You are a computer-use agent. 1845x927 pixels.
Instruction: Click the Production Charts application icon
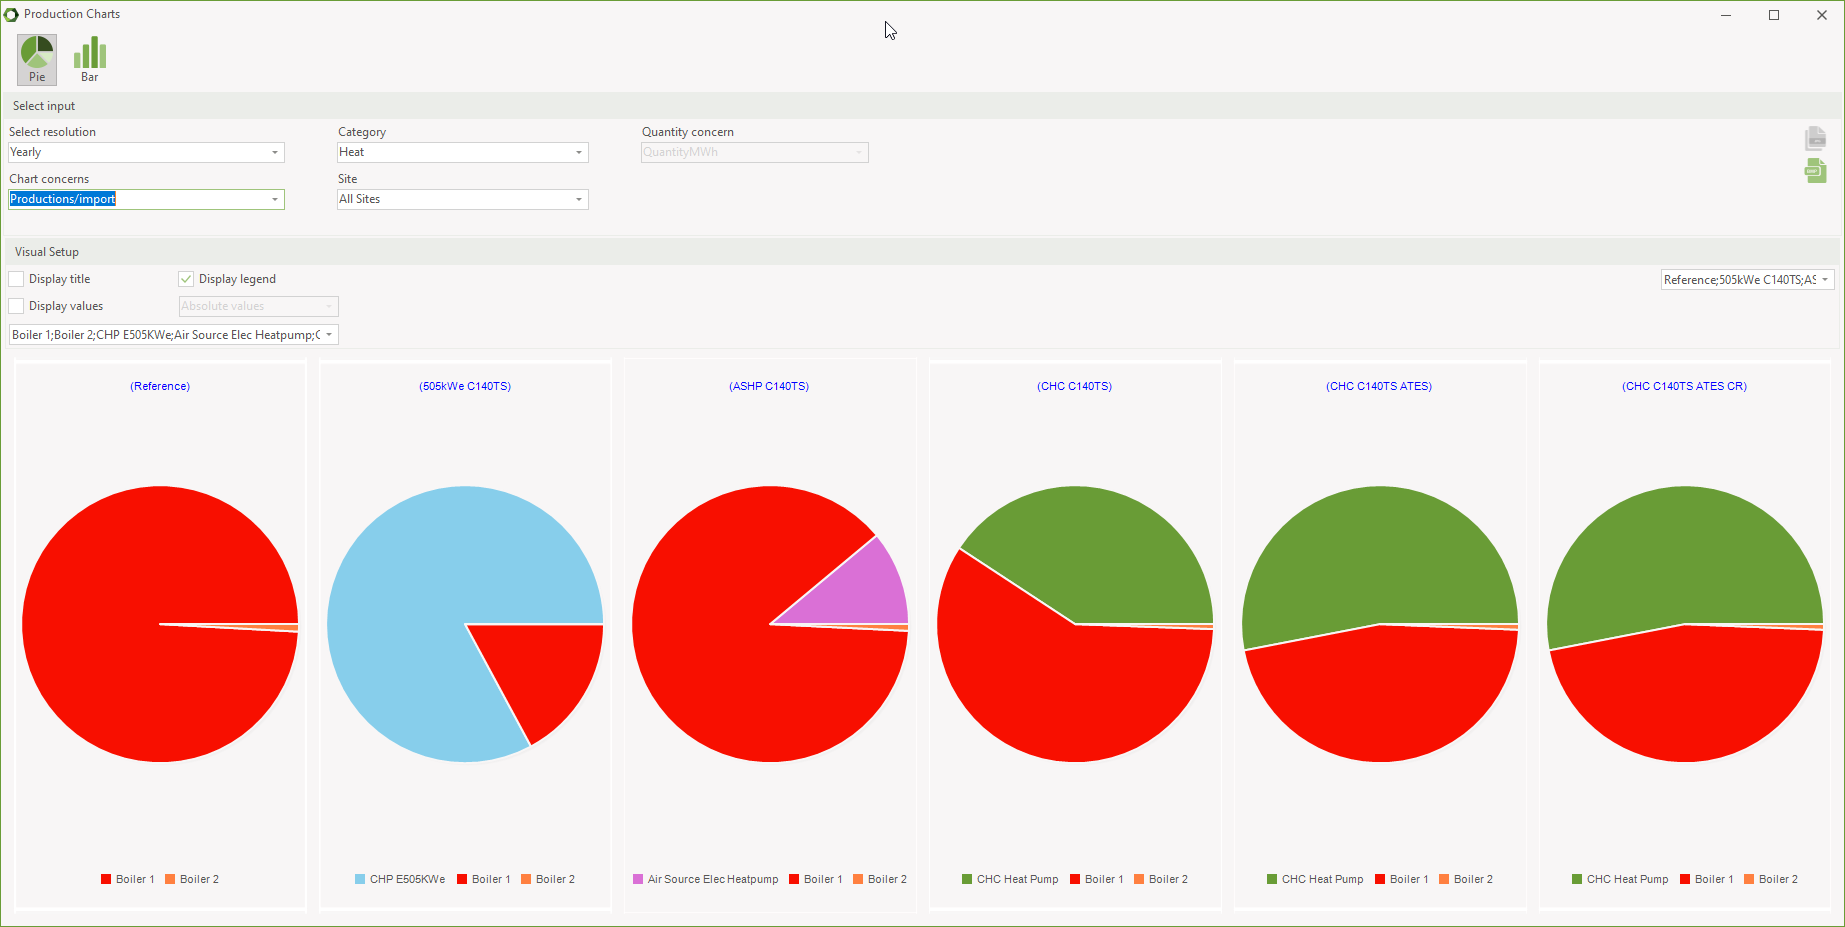click(13, 13)
